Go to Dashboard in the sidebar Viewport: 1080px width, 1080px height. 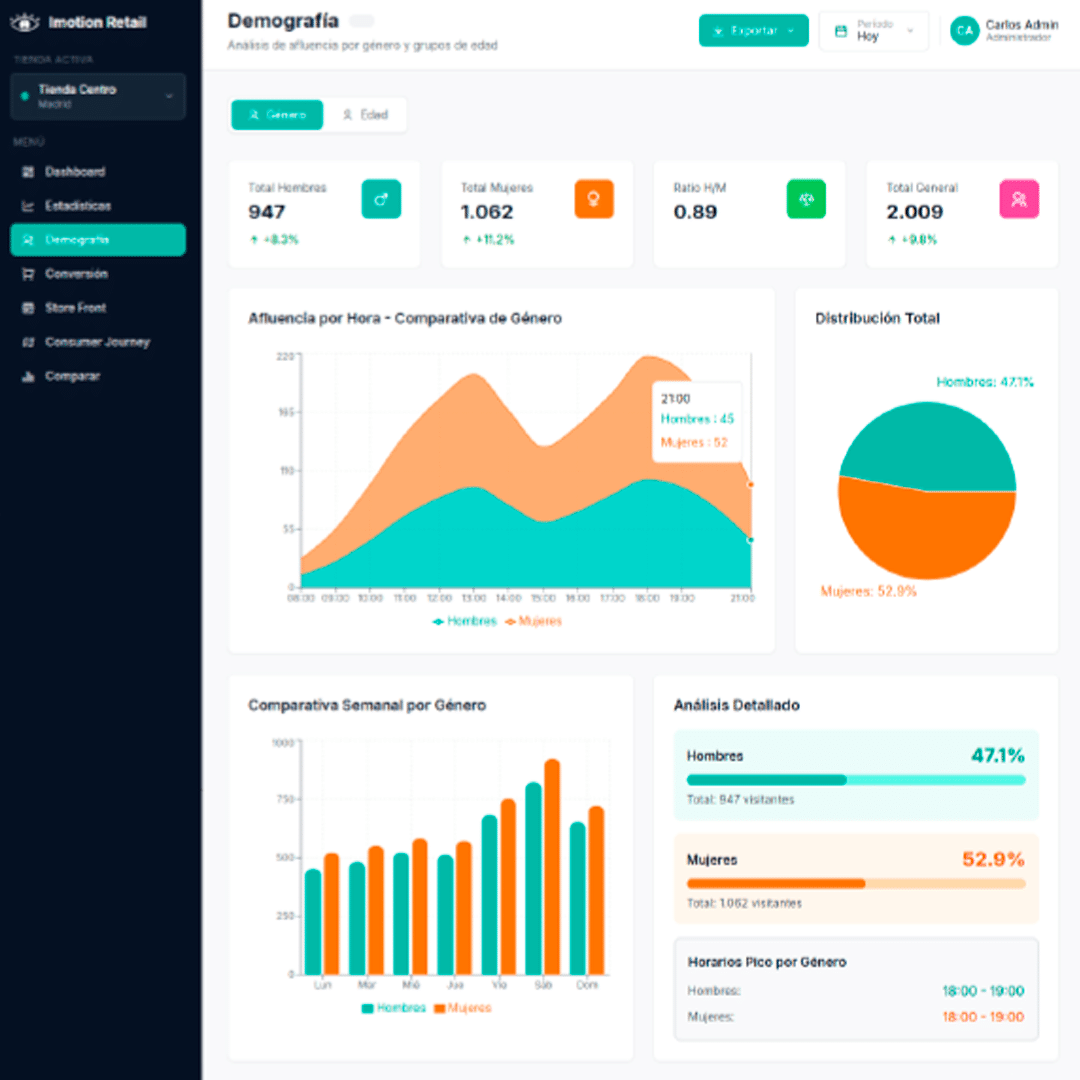(74, 172)
